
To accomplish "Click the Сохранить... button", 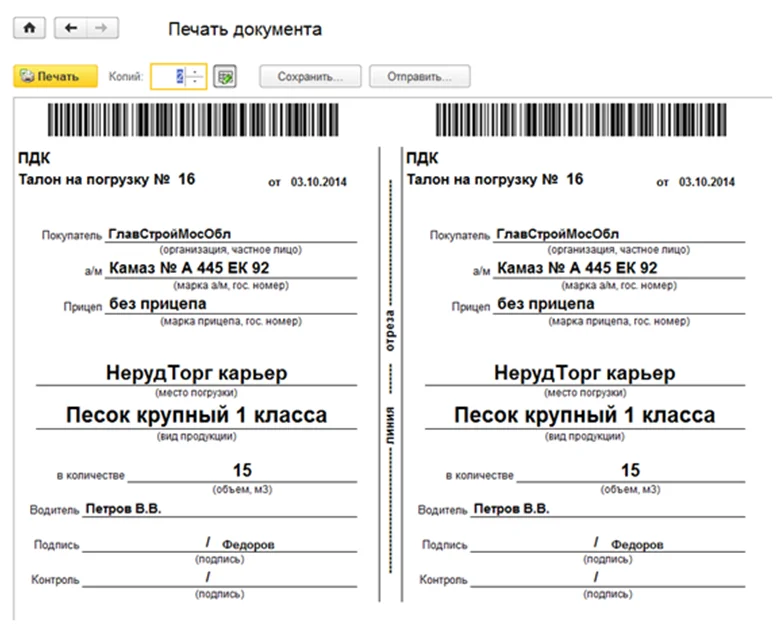I will coord(310,77).
